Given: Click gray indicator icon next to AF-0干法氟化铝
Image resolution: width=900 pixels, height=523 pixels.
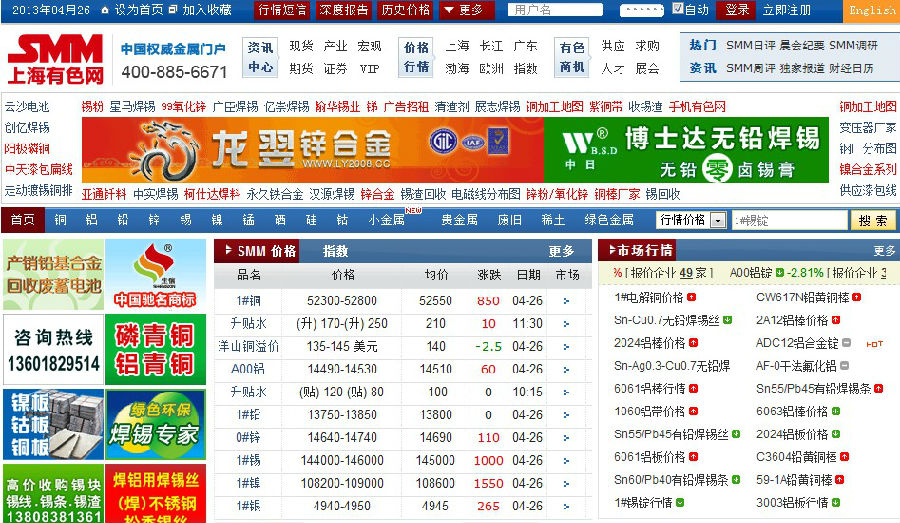Looking at the screenshot, I should coord(844,365).
